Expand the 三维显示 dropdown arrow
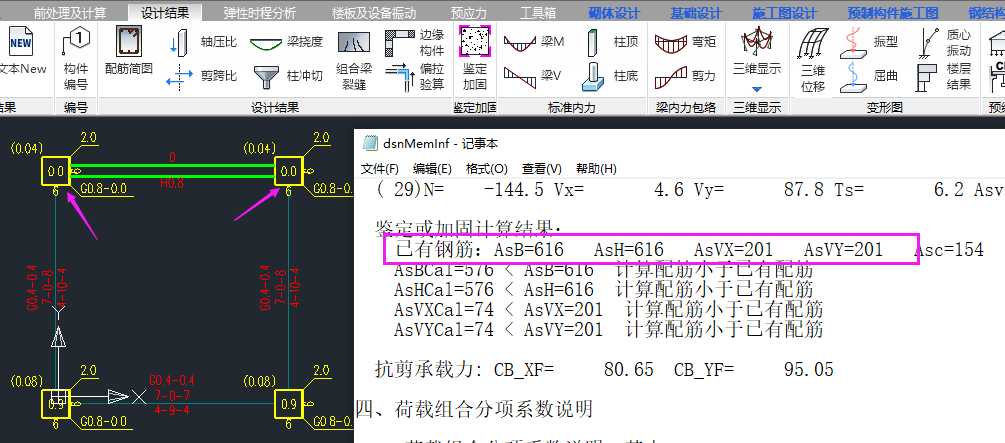The image size is (1005, 443). click(x=757, y=89)
